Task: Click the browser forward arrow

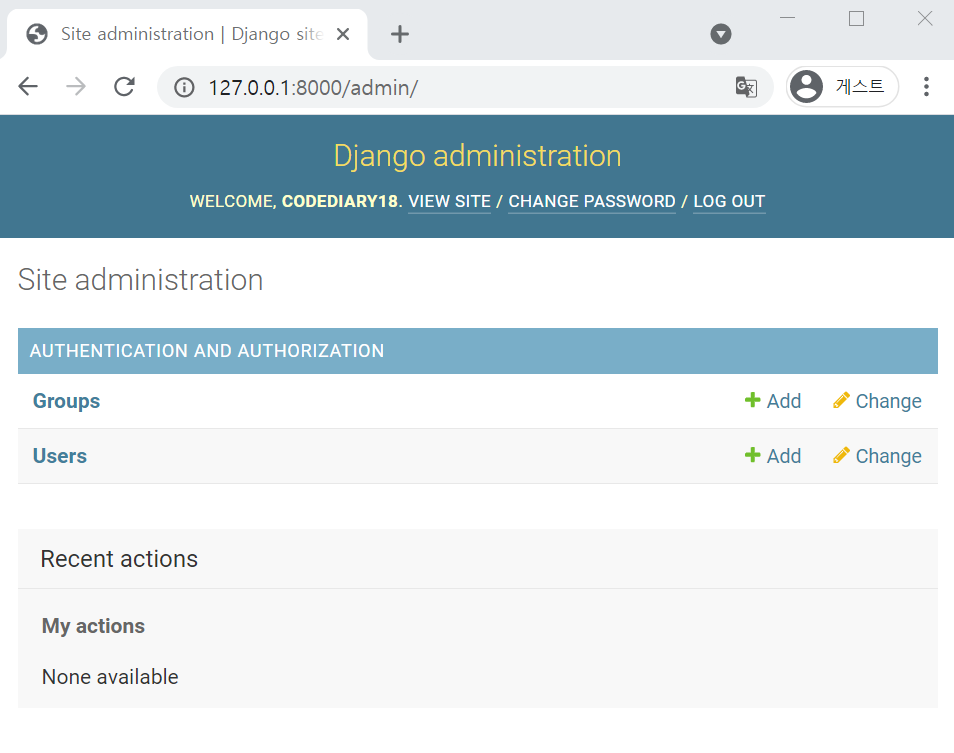Action: tap(76, 87)
